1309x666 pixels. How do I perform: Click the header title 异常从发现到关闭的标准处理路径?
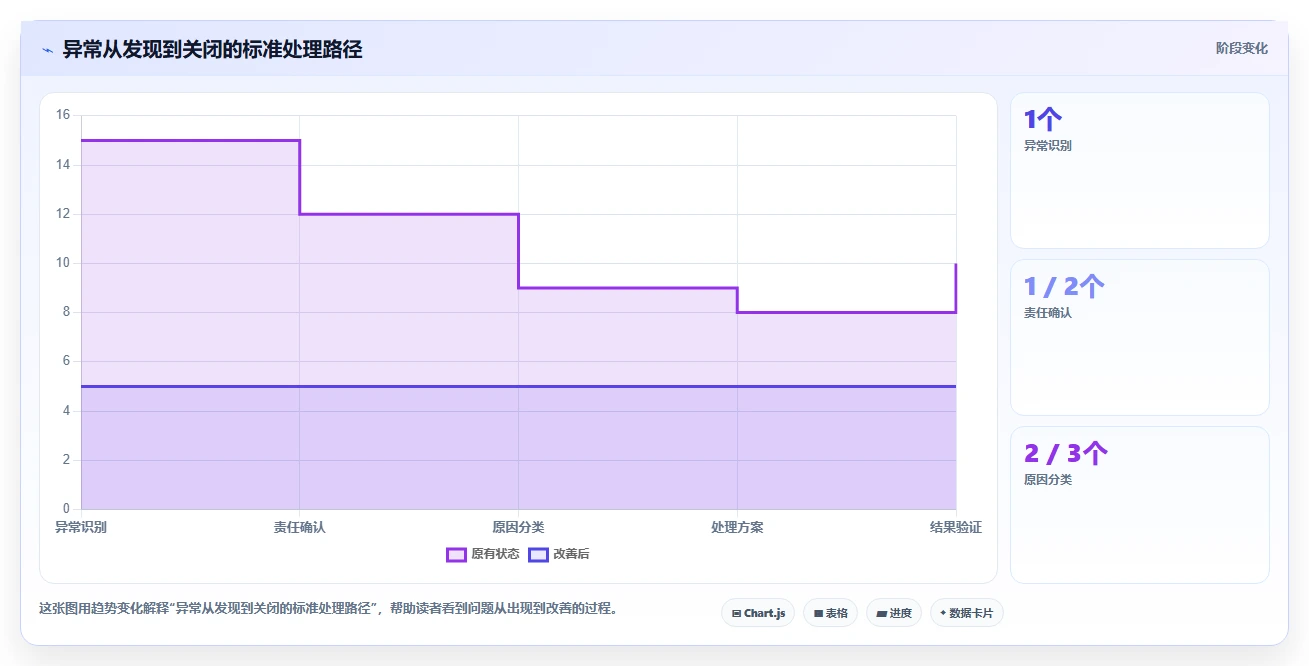(x=212, y=49)
